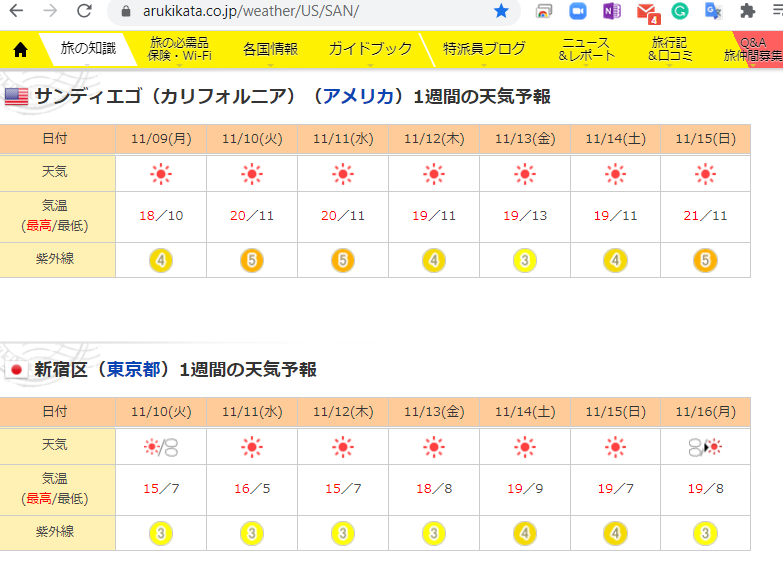Open the Google Translate extension
The width and height of the screenshot is (783, 587).
pos(713,11)
